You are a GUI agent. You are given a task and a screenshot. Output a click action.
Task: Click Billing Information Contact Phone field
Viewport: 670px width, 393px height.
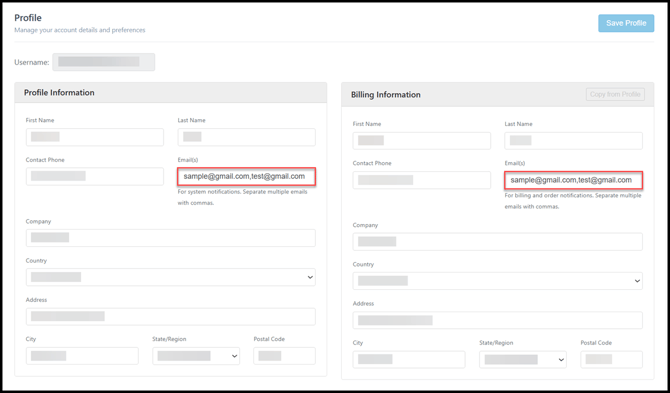(422, 180)
